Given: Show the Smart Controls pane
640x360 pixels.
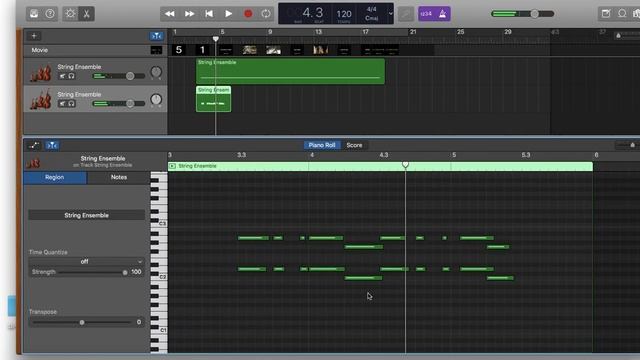Looking at the screenshot, I should coord(70,13).
